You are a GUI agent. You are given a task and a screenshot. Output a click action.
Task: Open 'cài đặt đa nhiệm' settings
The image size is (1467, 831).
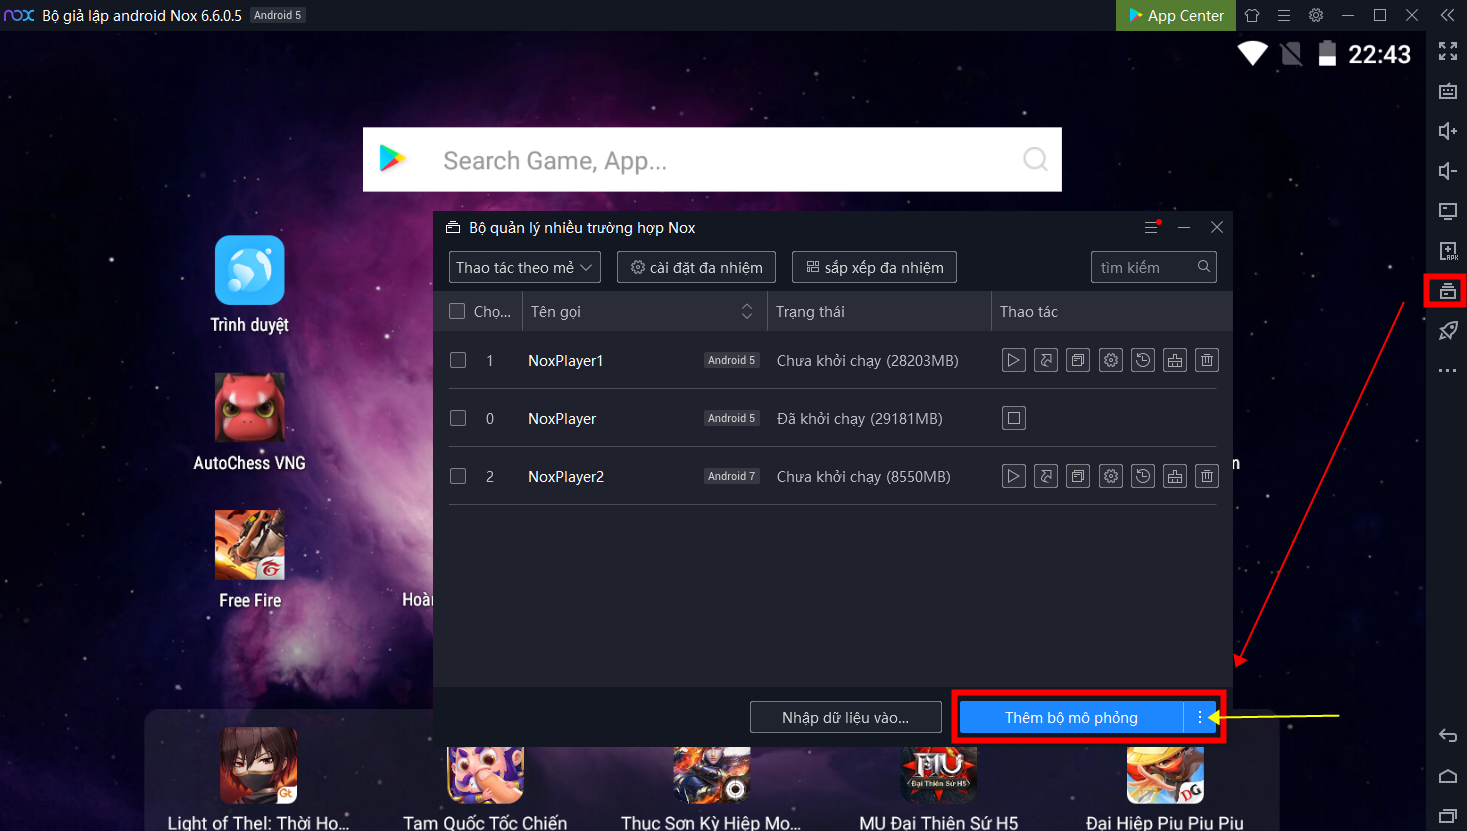[696, 267]
